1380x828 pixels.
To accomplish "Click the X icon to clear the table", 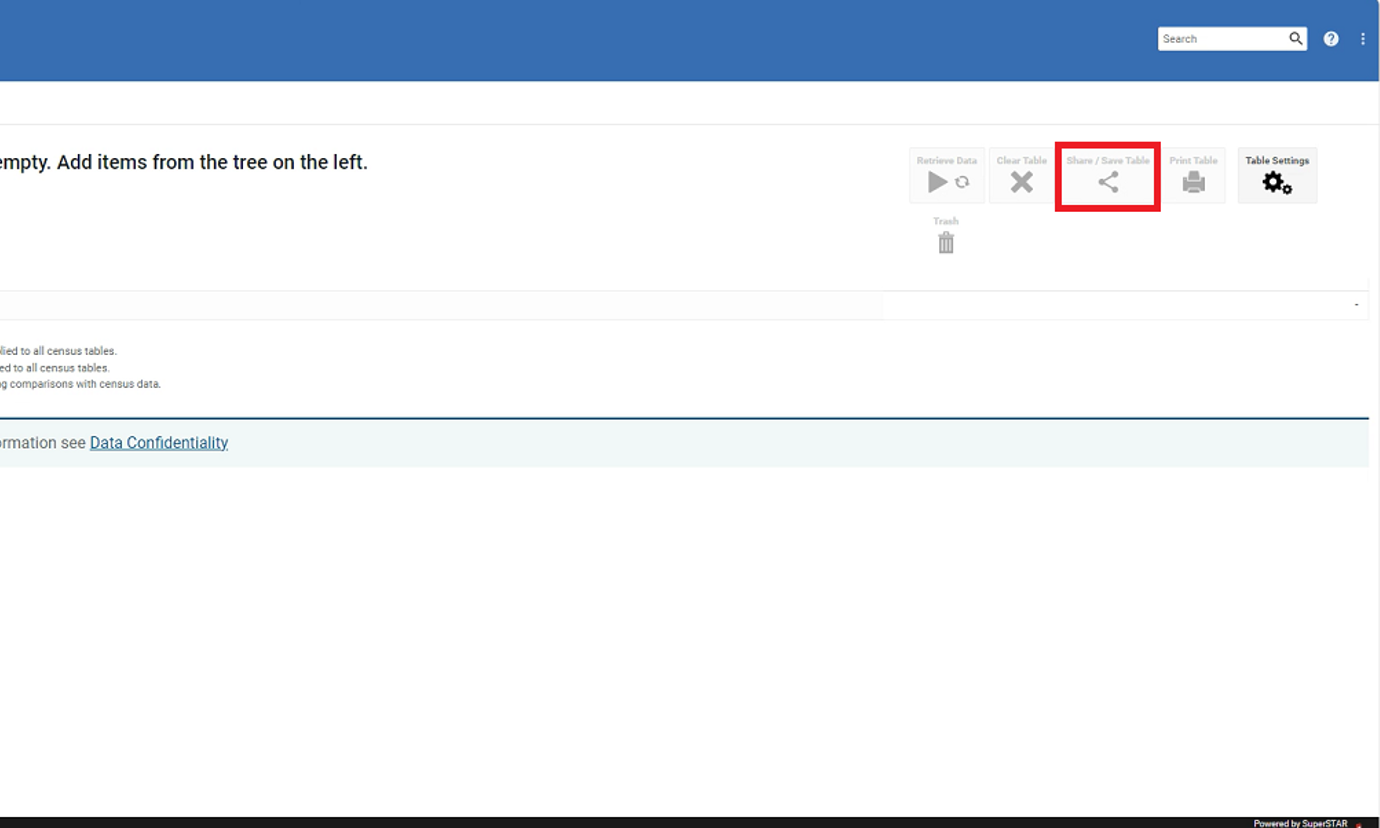I will (1021, 182).
